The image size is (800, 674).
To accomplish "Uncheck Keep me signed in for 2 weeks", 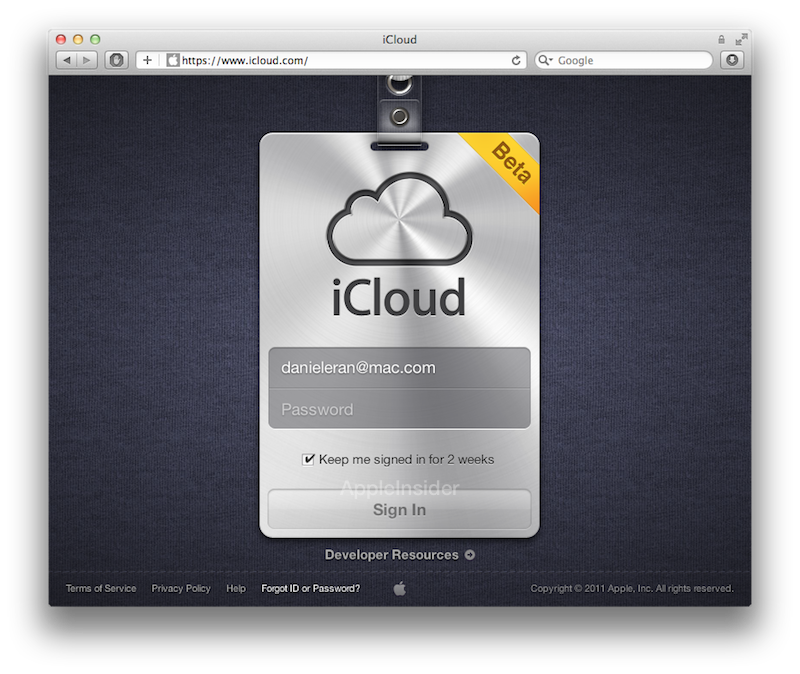I will pos(309,460).
